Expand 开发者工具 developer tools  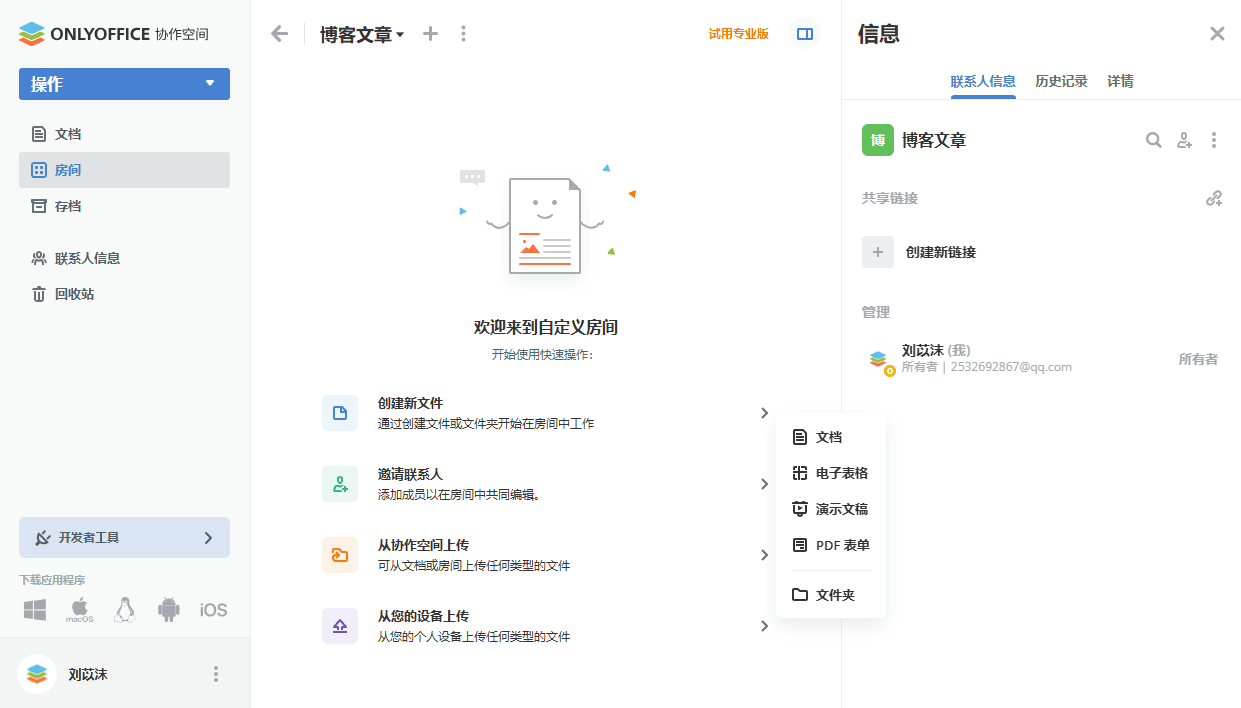coord(124,537)
